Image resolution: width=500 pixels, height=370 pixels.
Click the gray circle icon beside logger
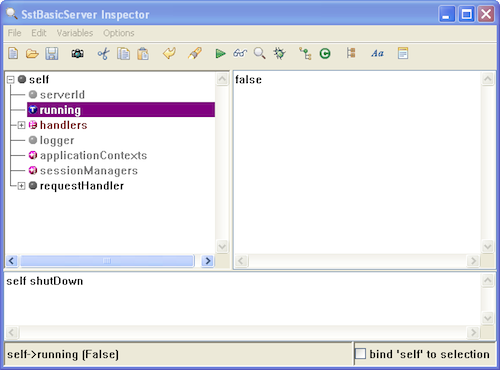[x=33, y=140]
